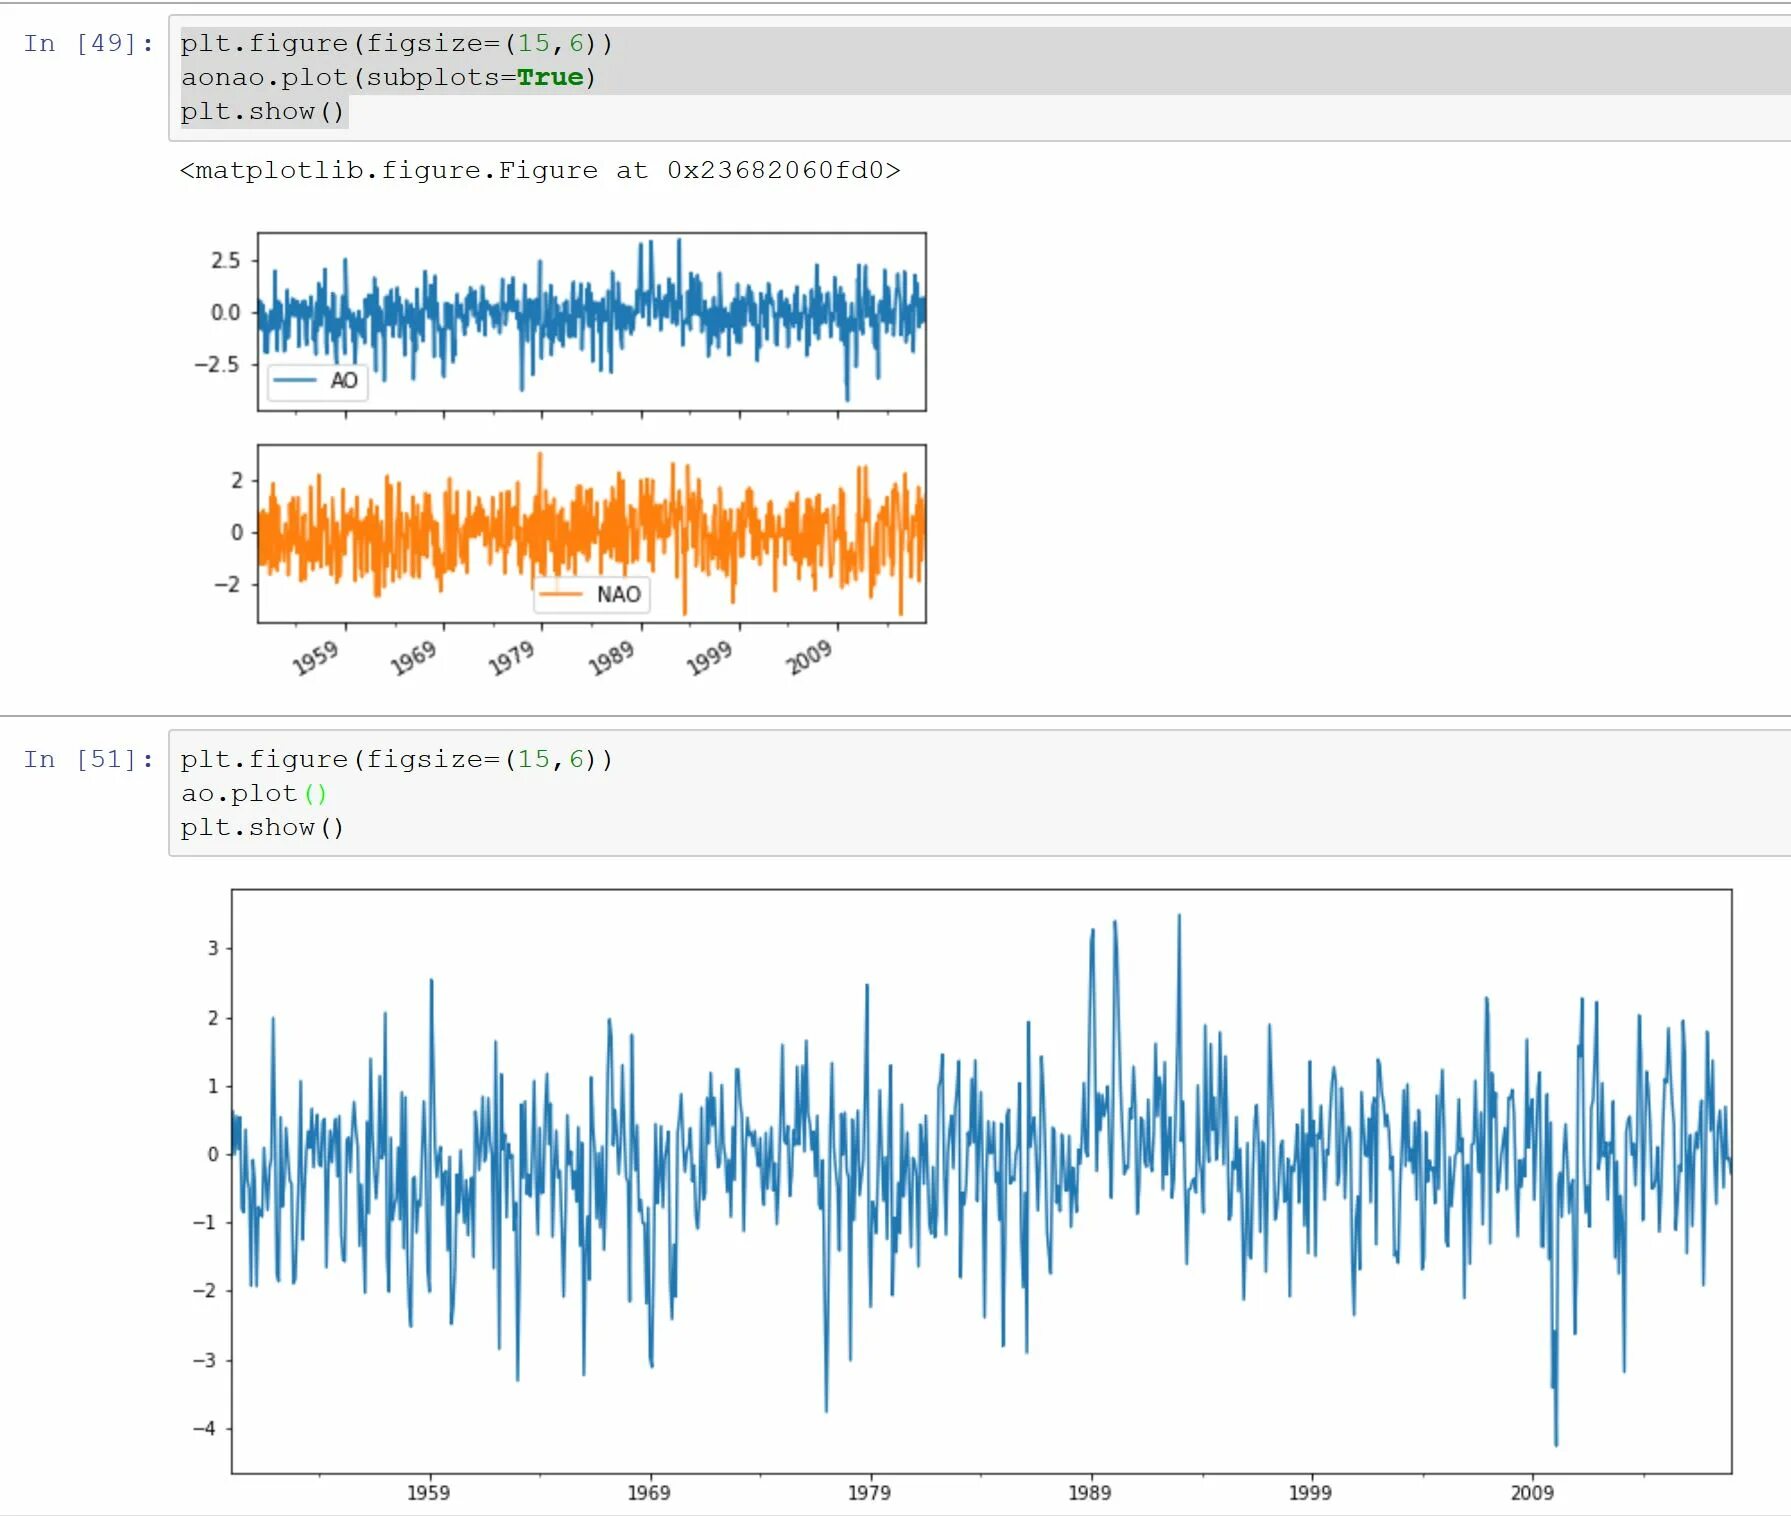Click the ao.plot() code line
This screenshot has height=1516, width=1791.
point(254,793)
